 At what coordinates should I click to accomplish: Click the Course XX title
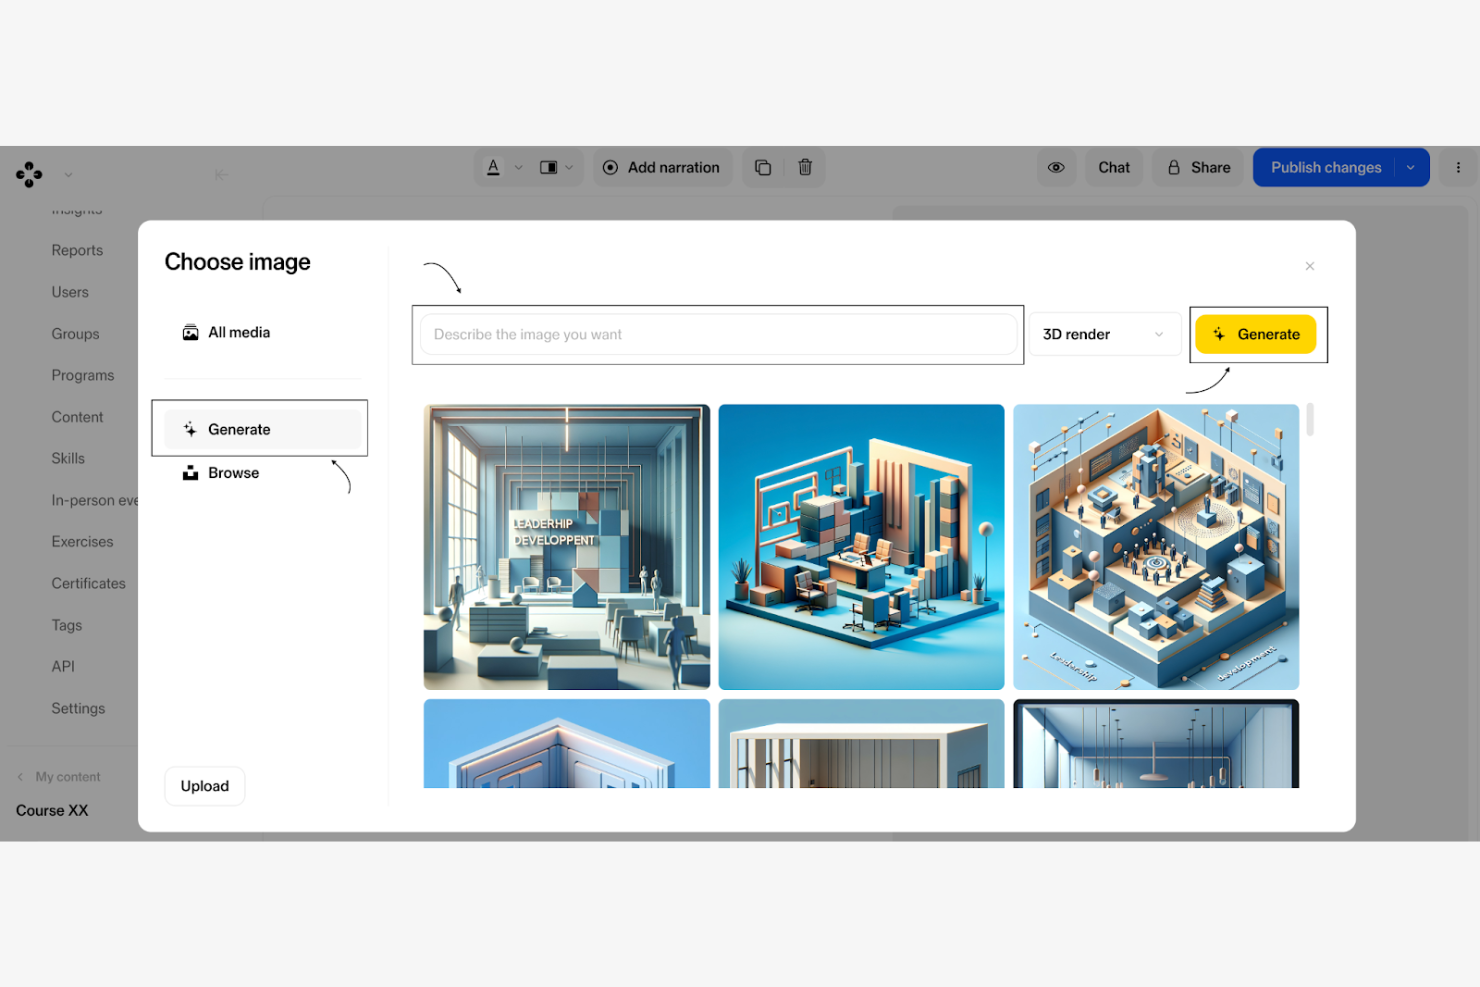coord(52,811)
